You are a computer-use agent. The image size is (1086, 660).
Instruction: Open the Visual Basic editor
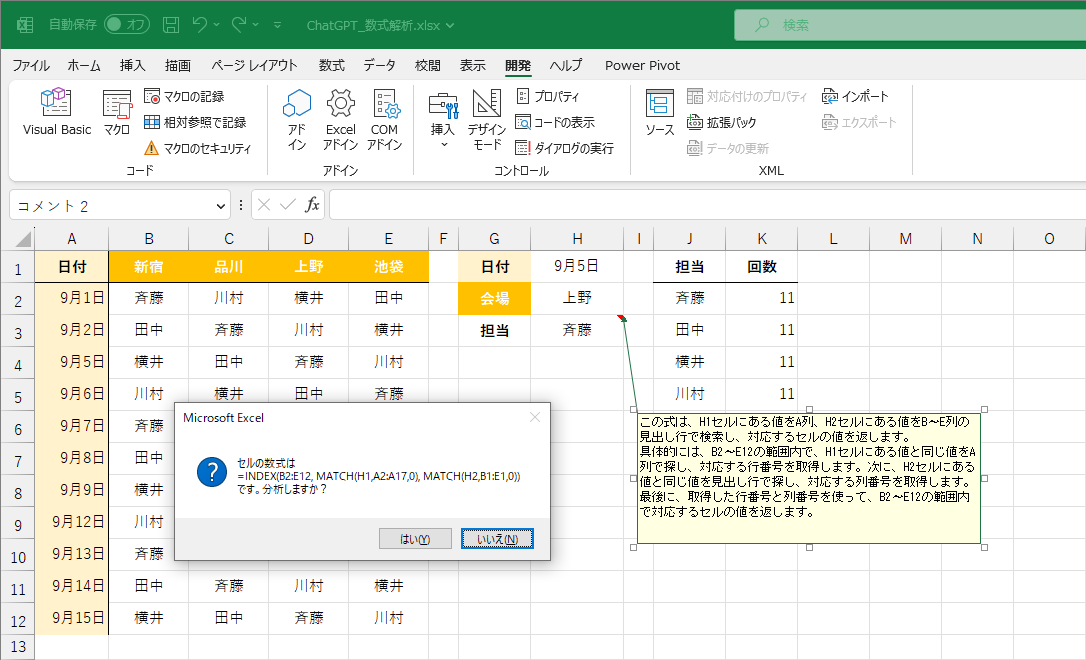56,112
